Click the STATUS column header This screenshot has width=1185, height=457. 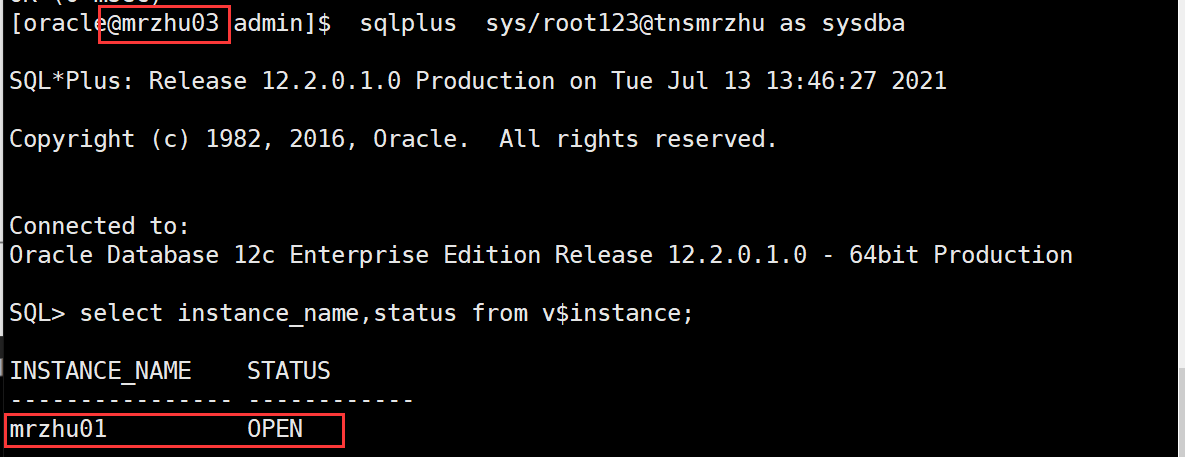click(289, 371)
